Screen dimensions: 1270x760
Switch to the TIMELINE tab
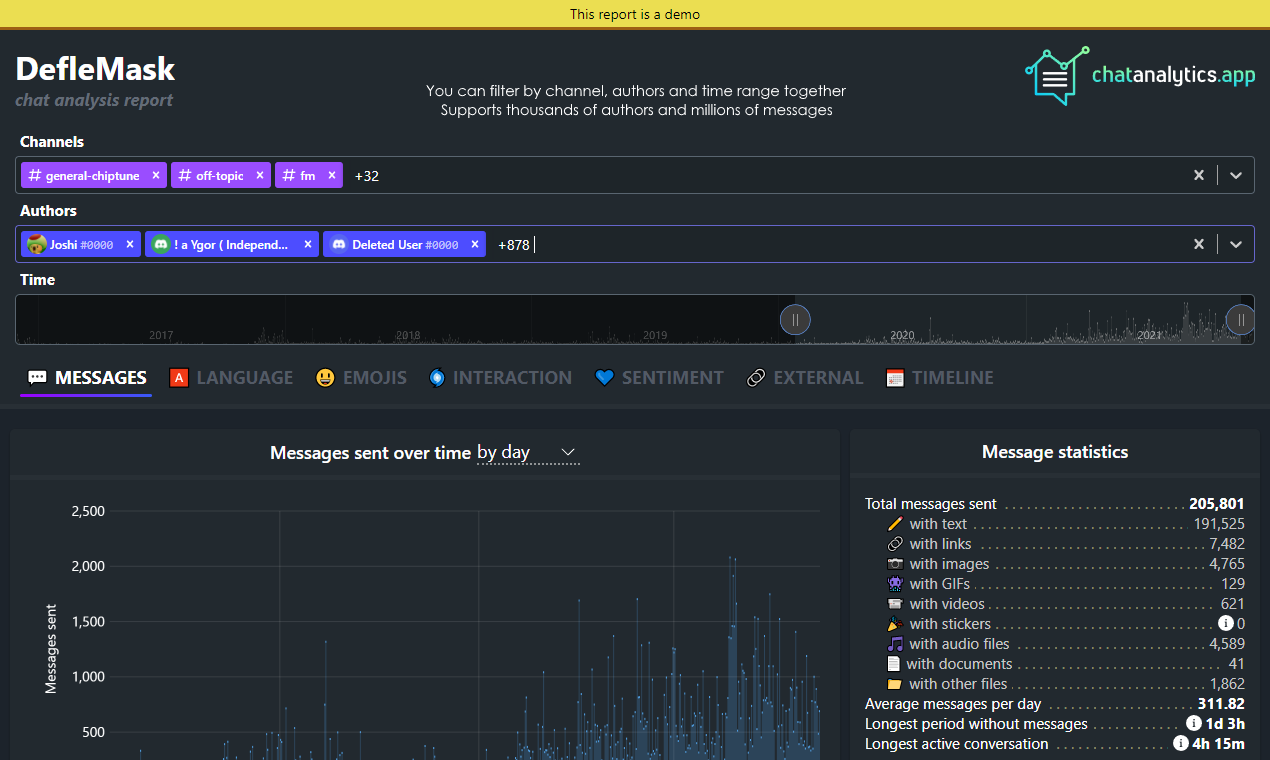click(939, 377)
